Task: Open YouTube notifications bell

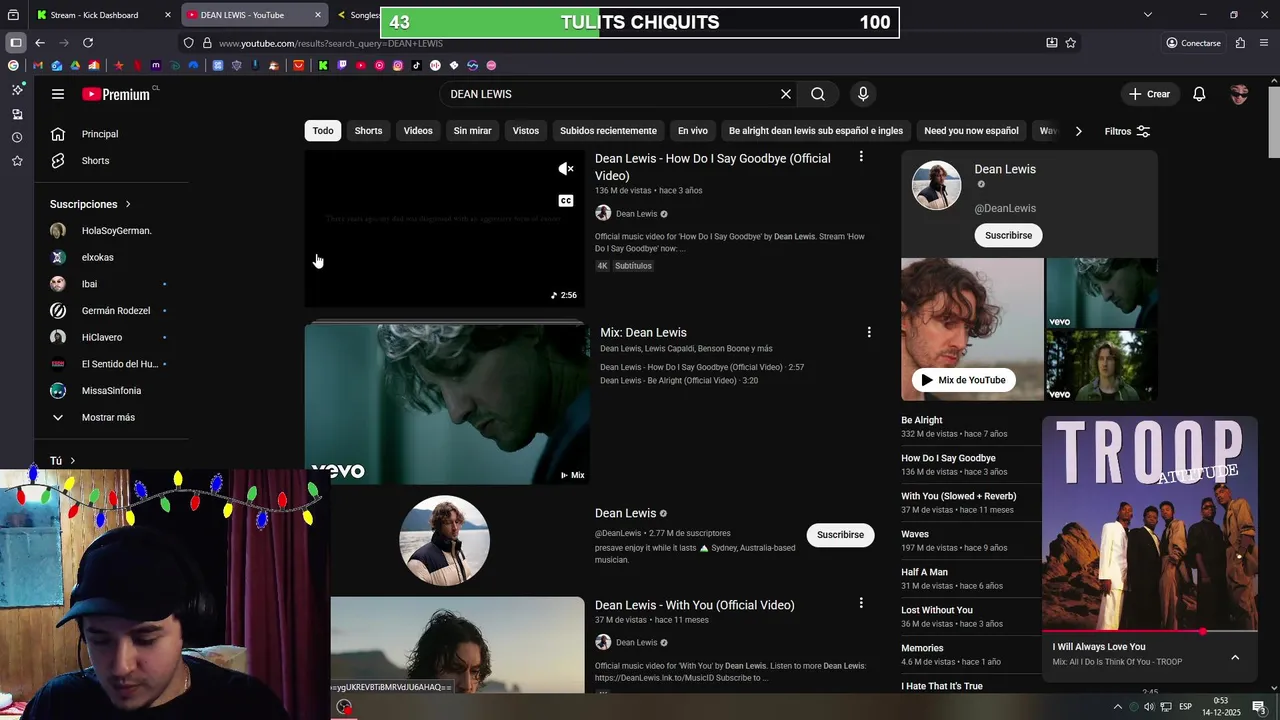Action: pyautogui.click(x=1199, y=94)
